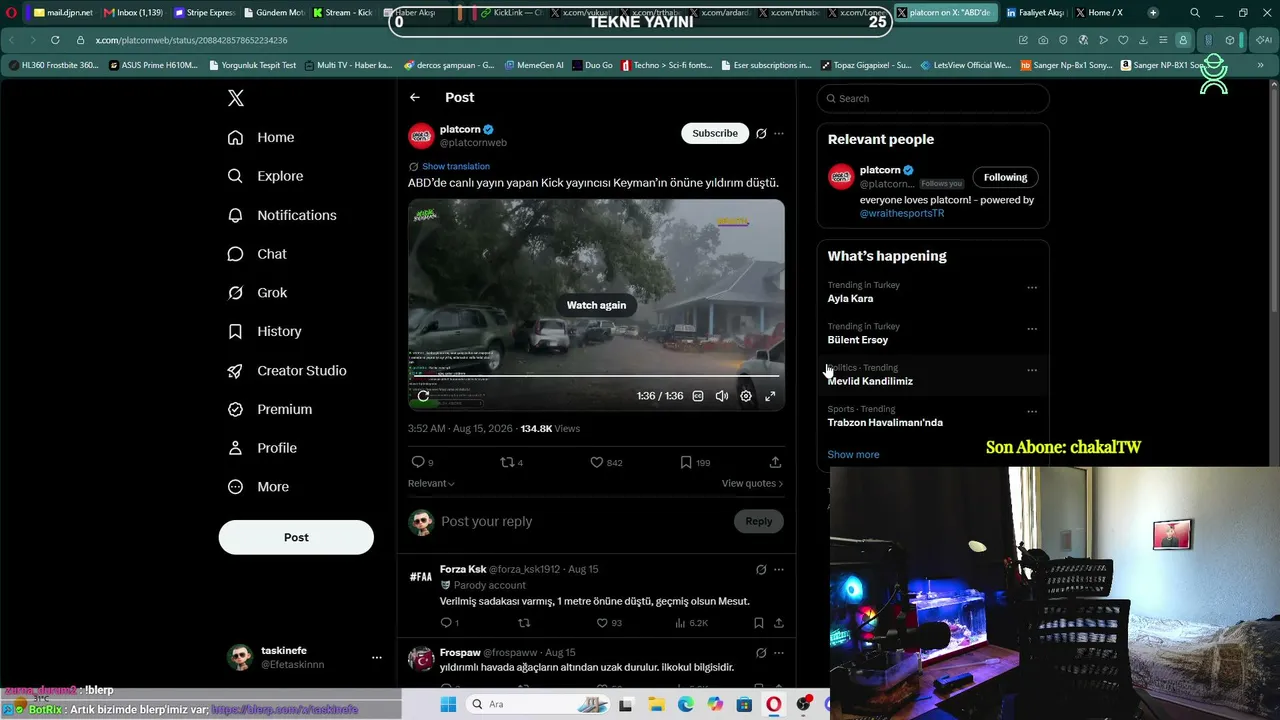
Task: Go back using the Post header arrow
Action: [415, 97]
